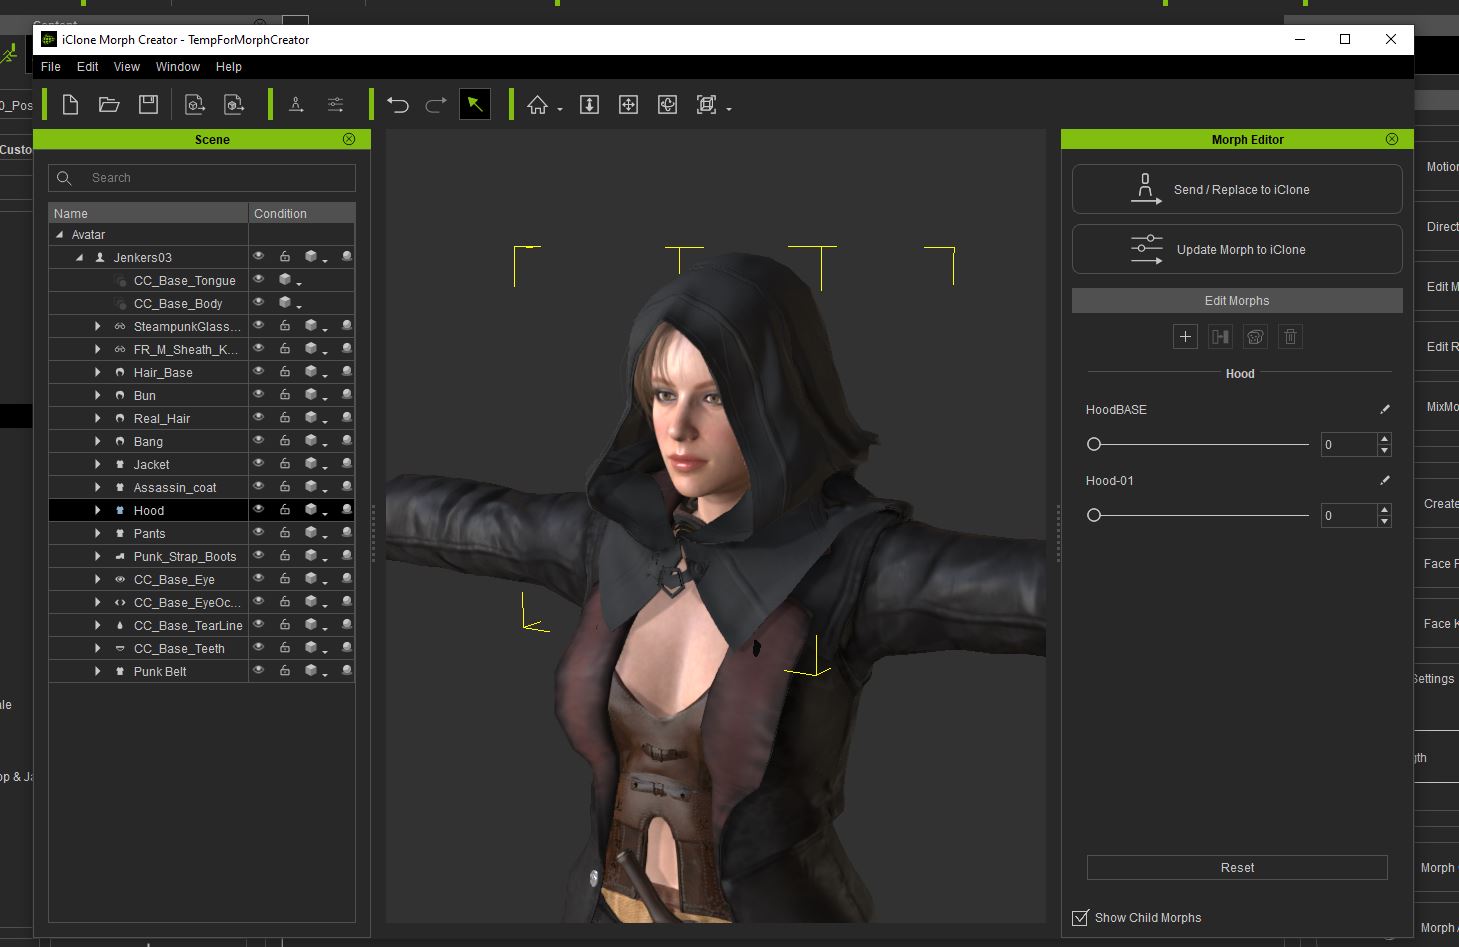Screen dimensions: 1459x947
Task: Click the Hood-01 slider handle
Action: click(1094, 515)
